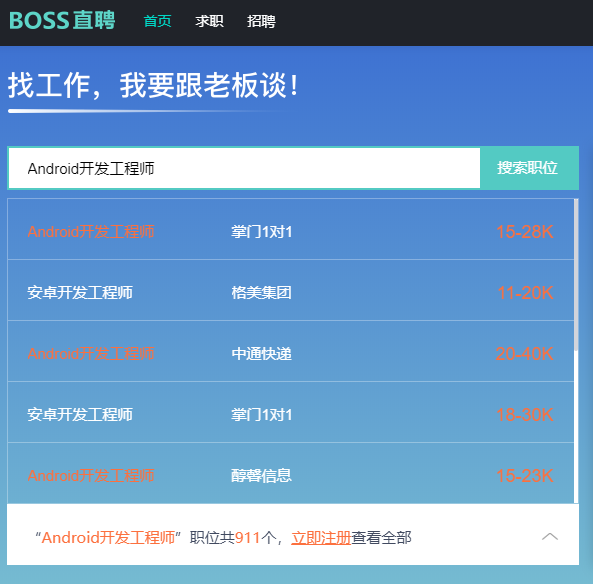Follow the 立即注册 link
Screen dimensions: 593x584
[321, 538]
